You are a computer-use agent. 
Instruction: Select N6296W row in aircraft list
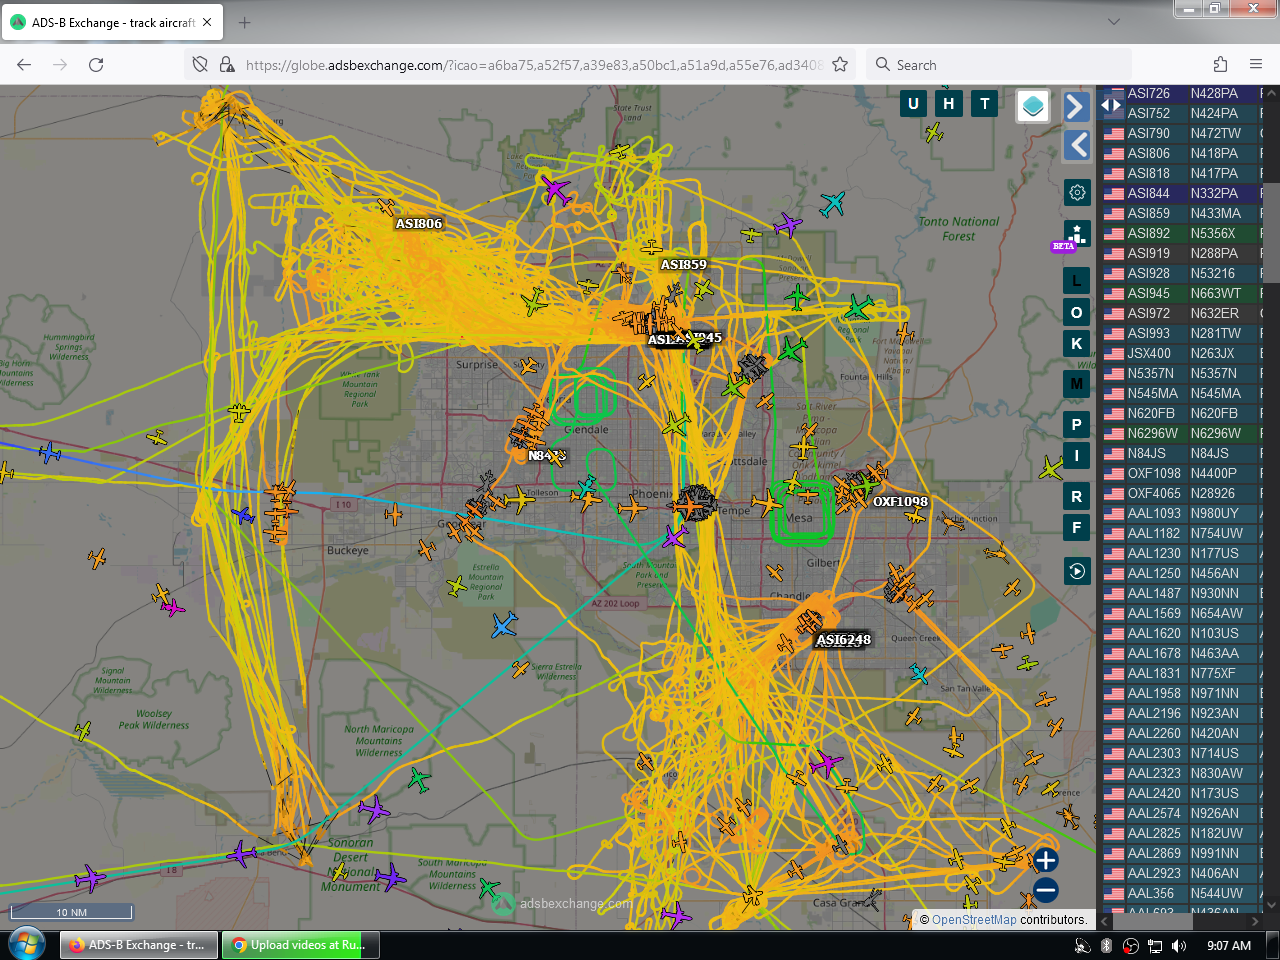[1183, 433]
